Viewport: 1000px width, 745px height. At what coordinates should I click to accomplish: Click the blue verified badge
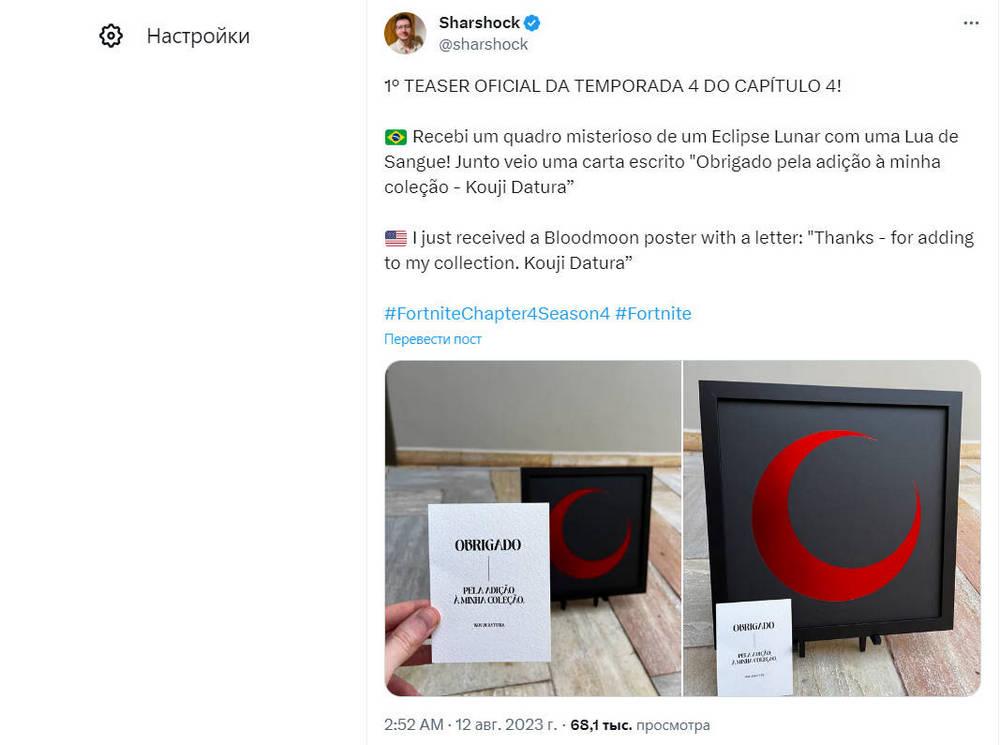coord(532,23)
